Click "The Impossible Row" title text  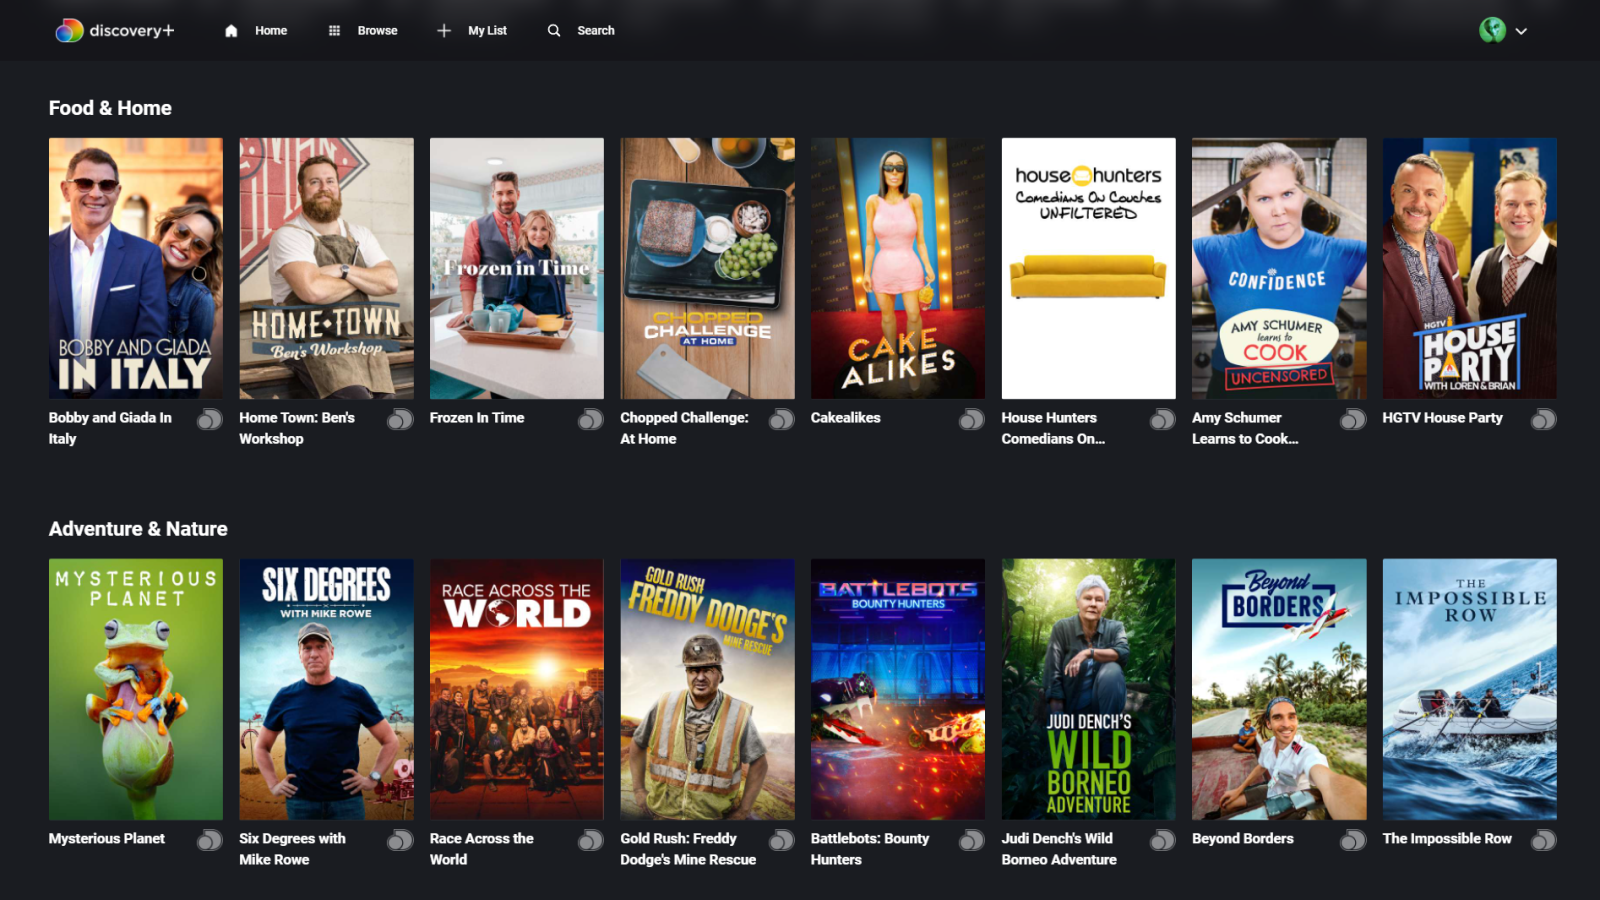tap(1447, 839)
